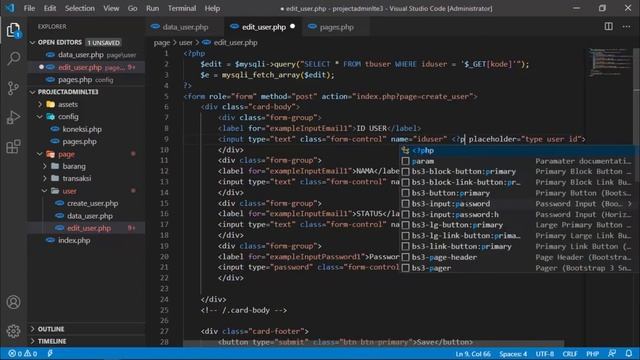
Task: Click the snippet icon beside bs3-pager
Action: (x=405, y=268)
